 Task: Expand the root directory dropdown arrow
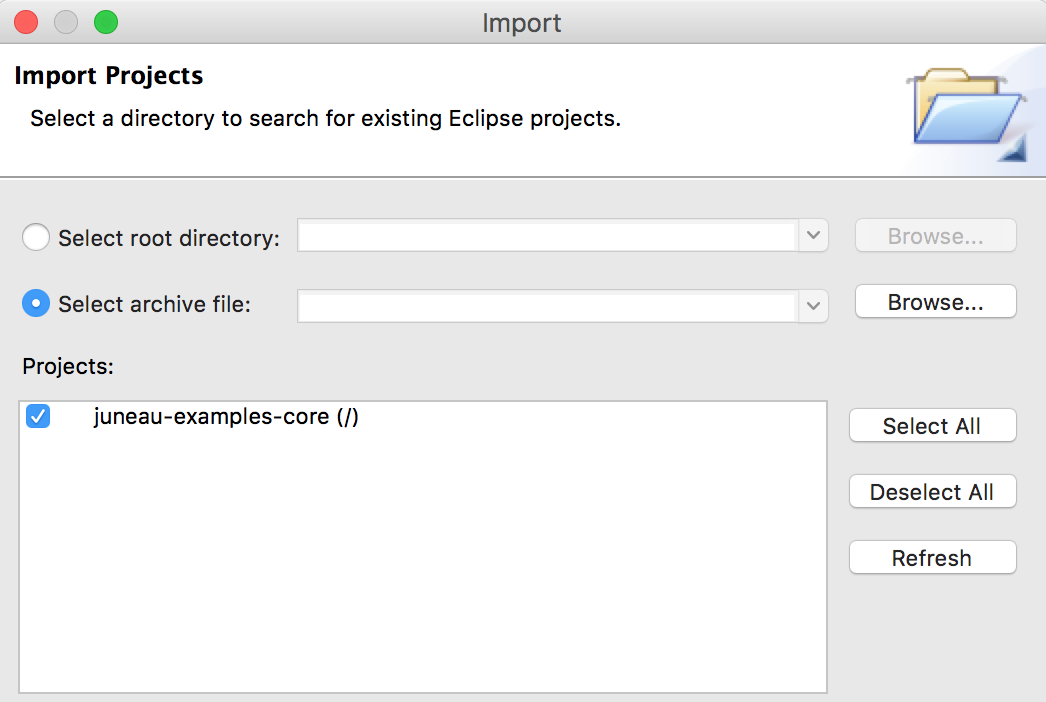(813, 237)
